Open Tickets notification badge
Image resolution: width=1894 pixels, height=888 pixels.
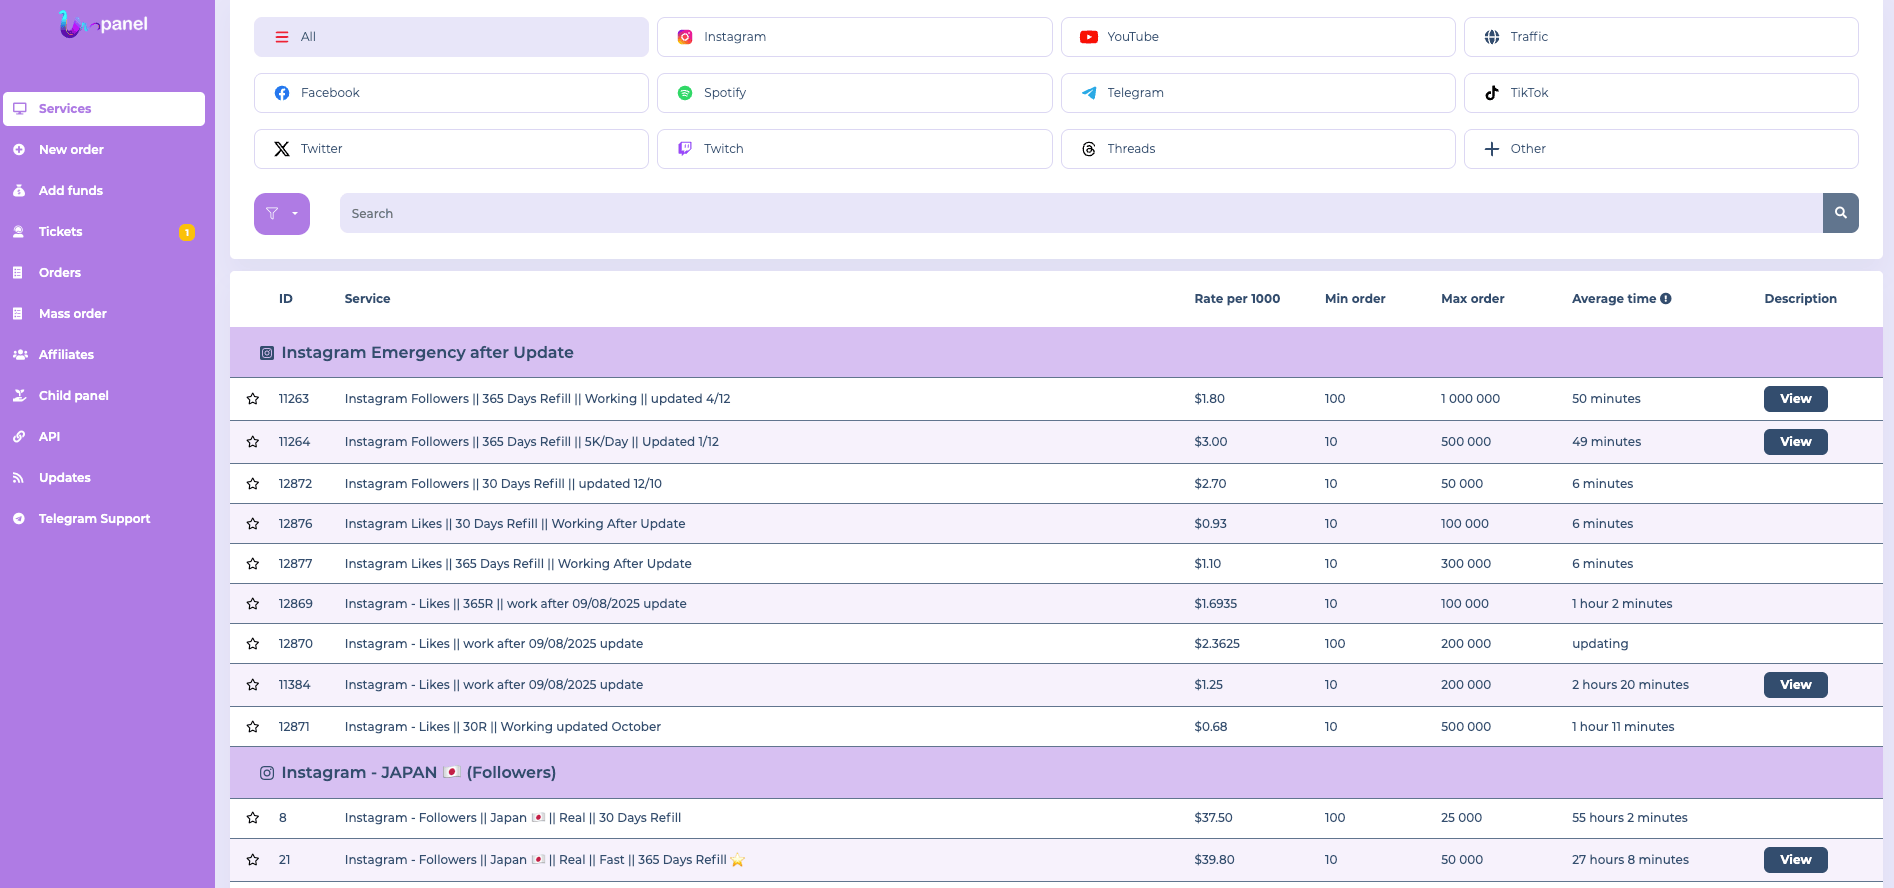pos(187,232)
